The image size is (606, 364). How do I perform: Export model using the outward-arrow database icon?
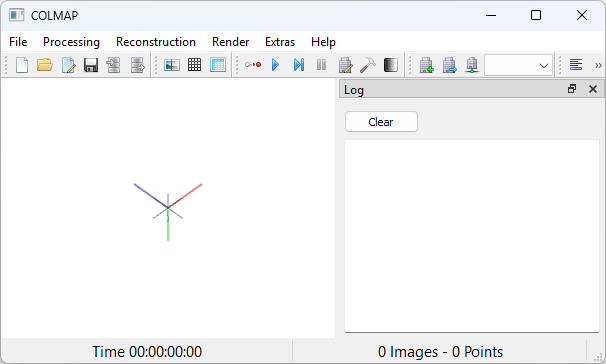point(137,65)
